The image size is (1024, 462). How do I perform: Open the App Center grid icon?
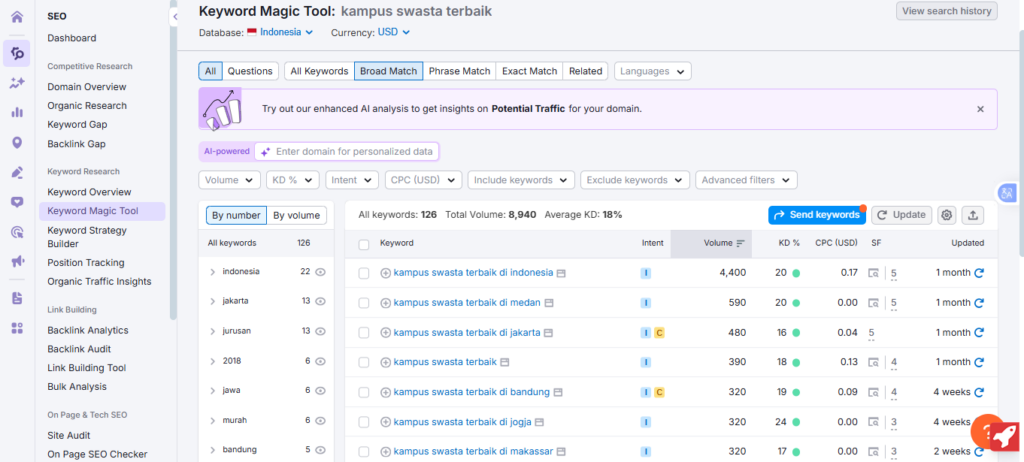coord(16,328)
